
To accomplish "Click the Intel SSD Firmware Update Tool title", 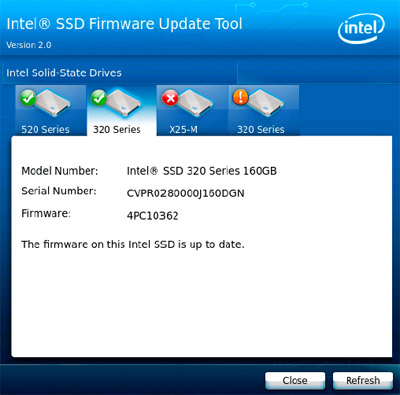I will click(x=124, y=24).
